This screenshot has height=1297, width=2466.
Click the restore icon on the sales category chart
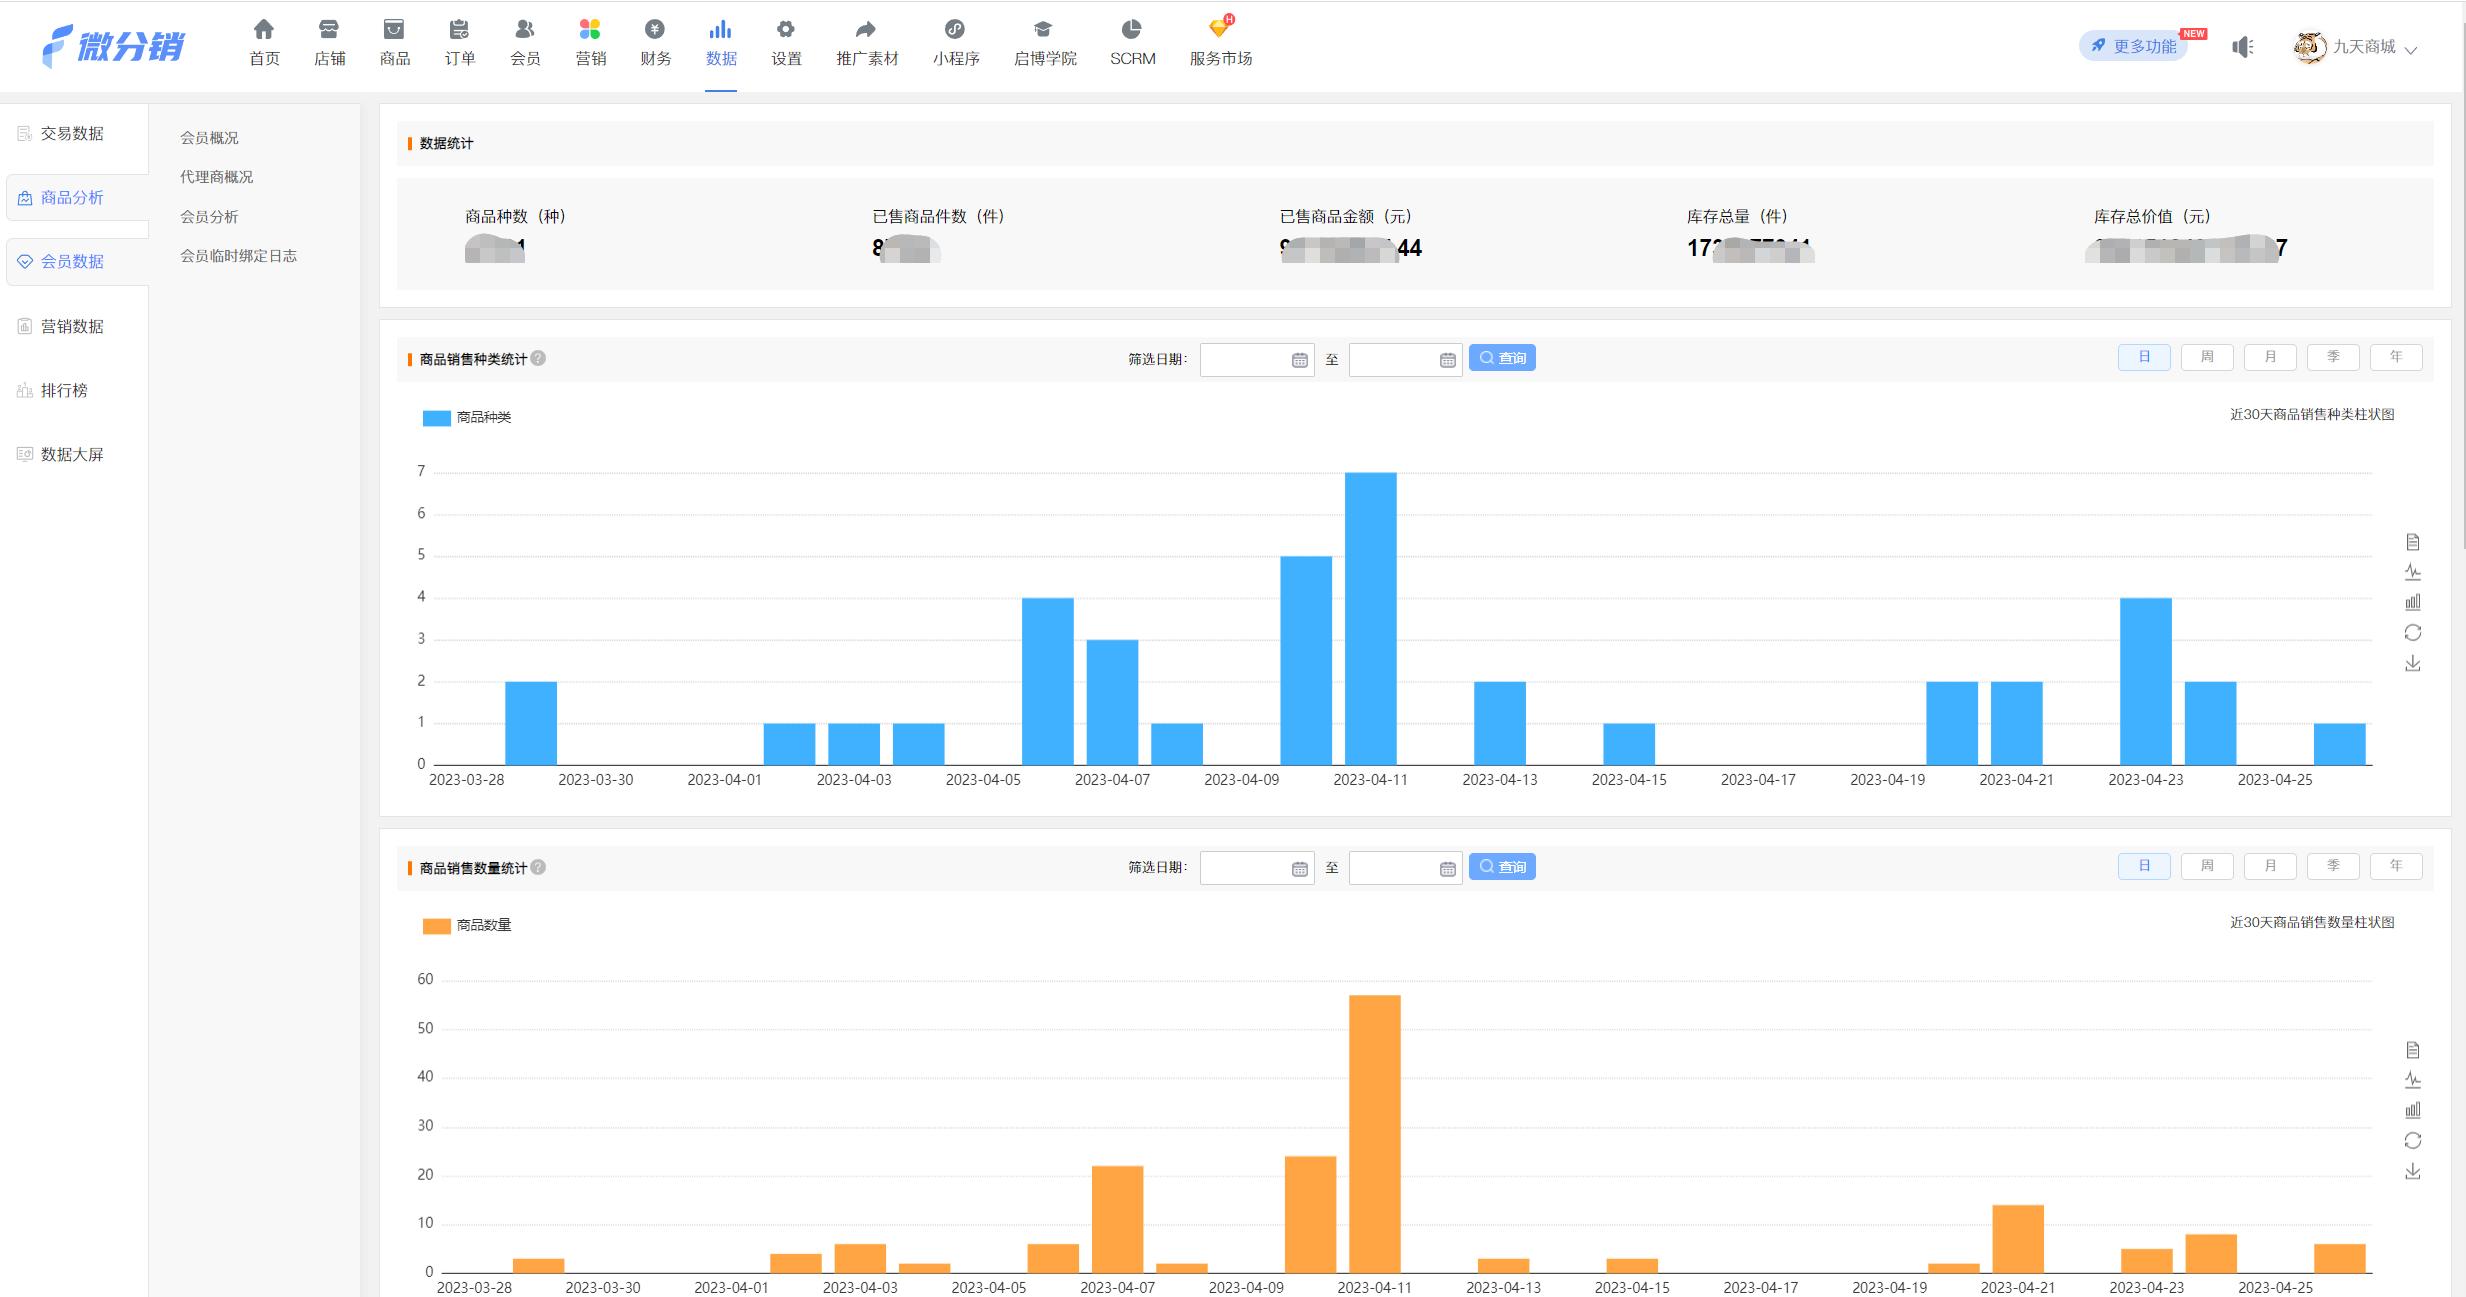tap(2412, 633)
